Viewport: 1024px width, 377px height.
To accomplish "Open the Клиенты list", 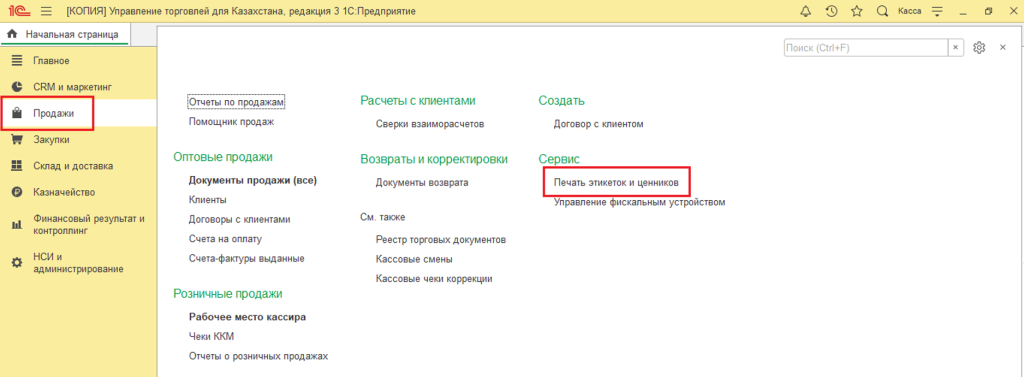I will (207, 200).
